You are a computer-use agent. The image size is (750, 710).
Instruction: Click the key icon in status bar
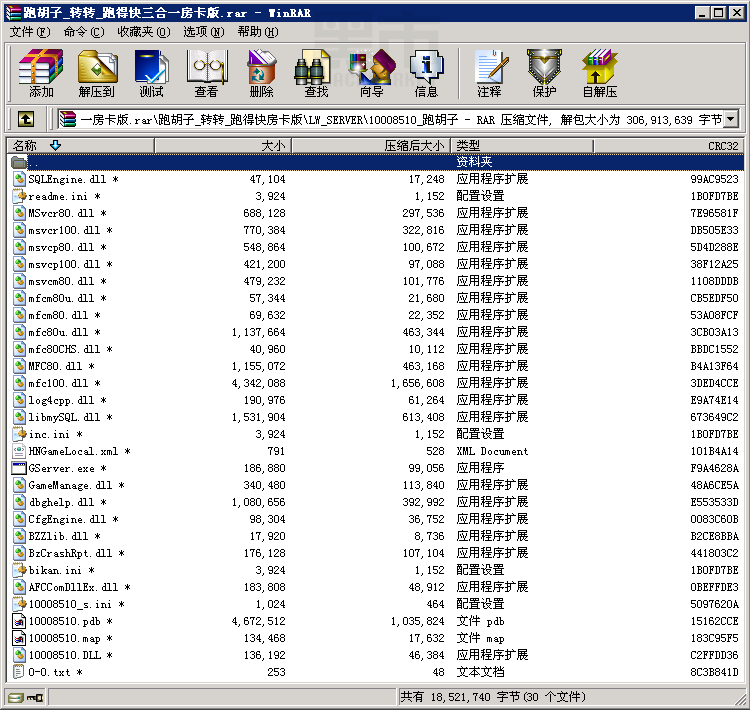coord(34,698)
